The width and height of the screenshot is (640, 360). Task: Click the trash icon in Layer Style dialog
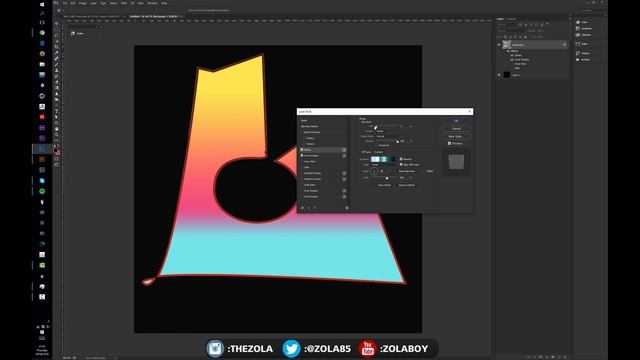(347, 208)
